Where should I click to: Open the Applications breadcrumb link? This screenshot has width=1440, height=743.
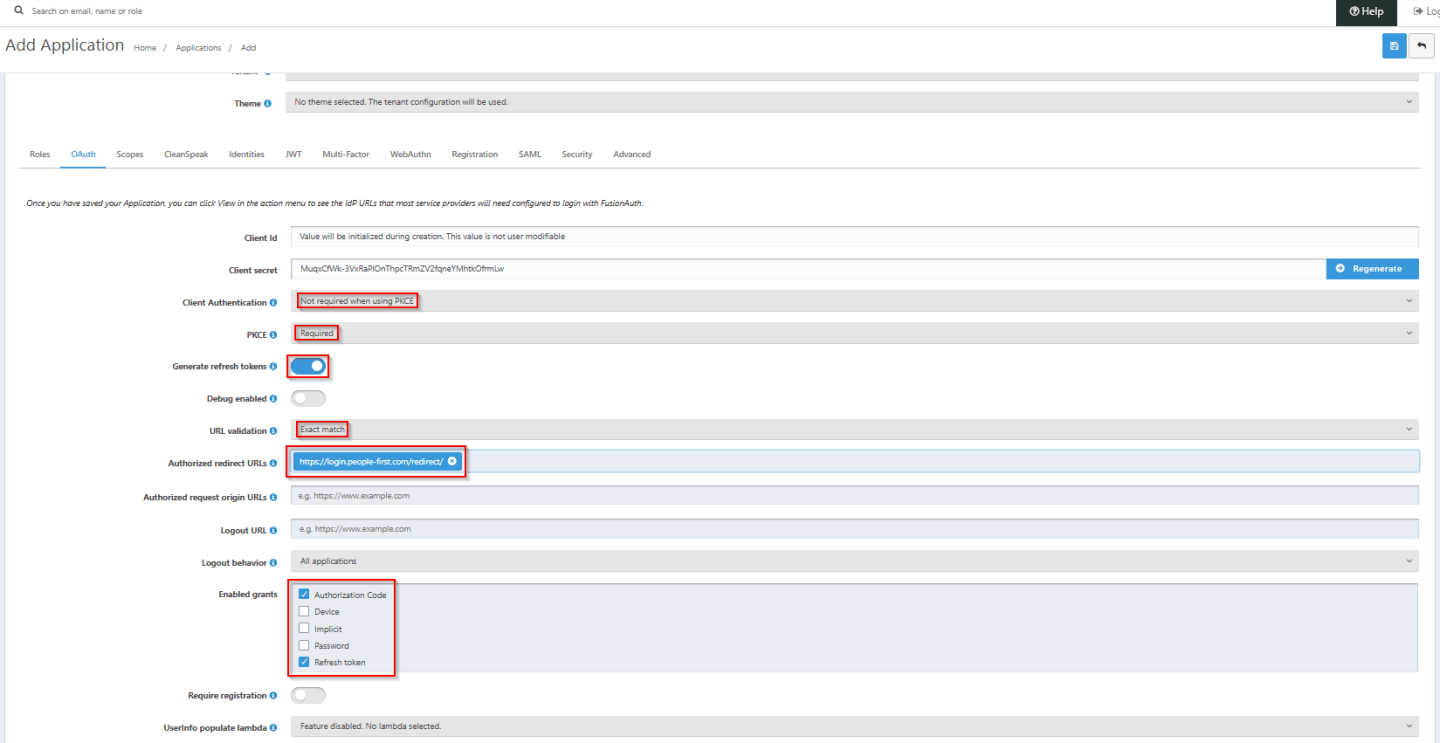pyautogui.click(x=198, y=47)
